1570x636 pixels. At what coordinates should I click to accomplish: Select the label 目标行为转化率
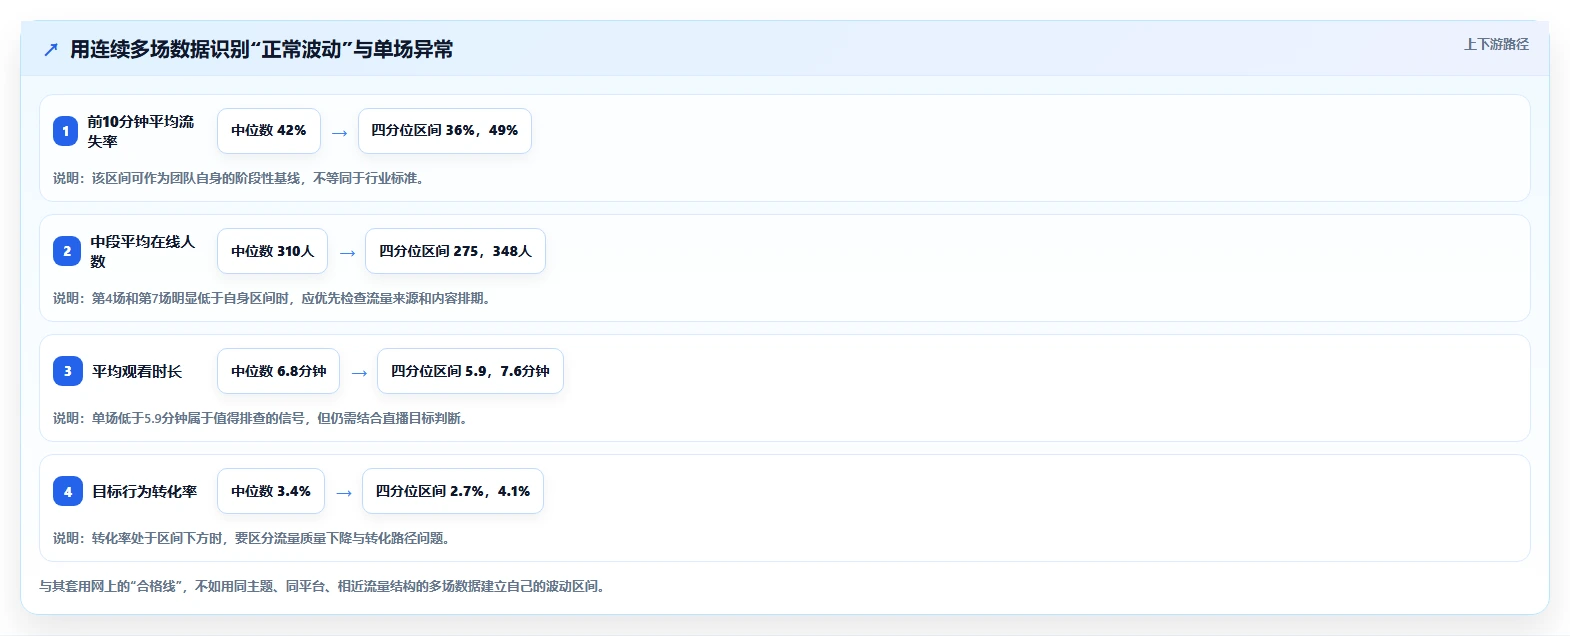[x=145, y=491]
